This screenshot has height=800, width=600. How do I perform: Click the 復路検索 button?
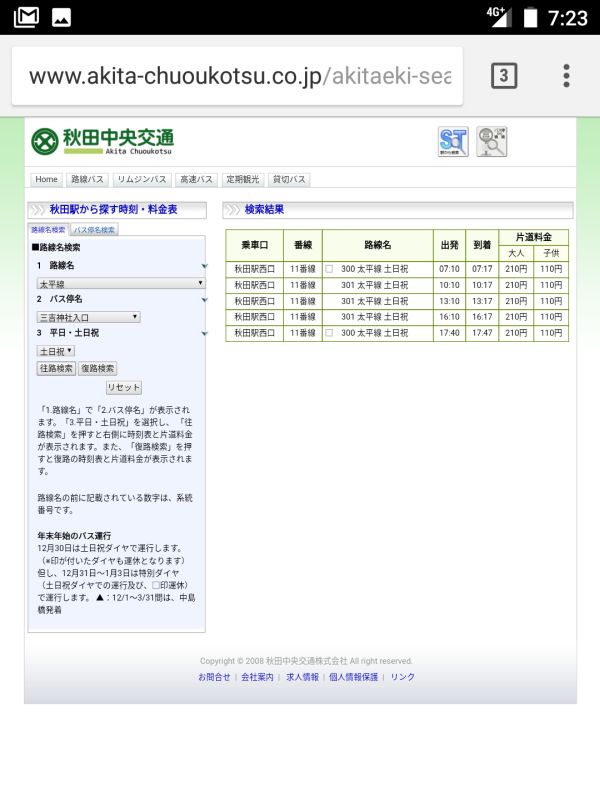point(97,368)
